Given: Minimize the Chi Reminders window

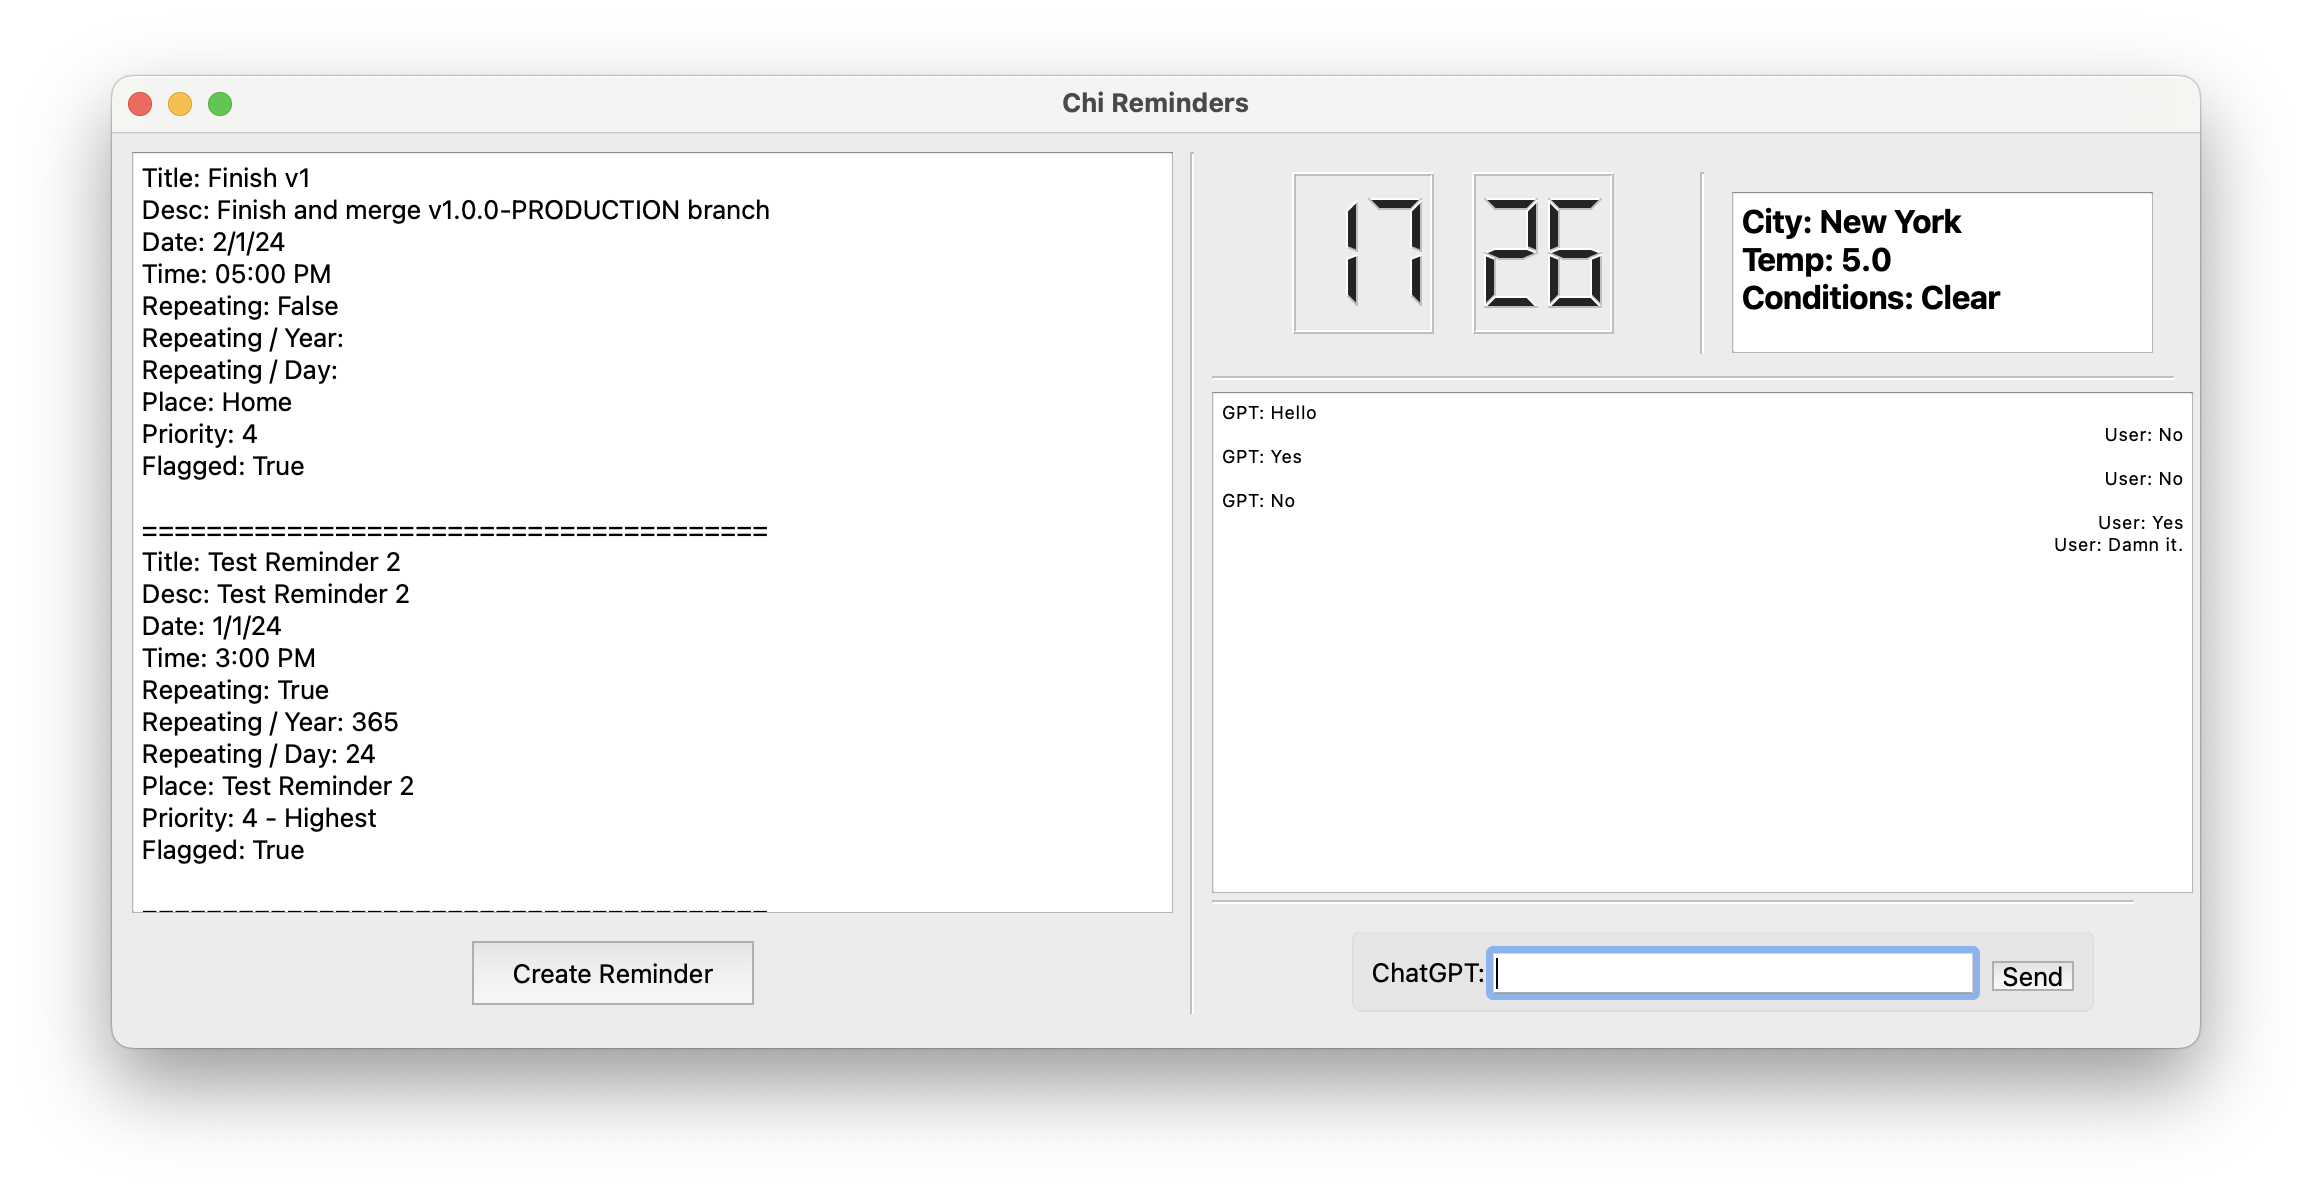Looking at the screenshot, I should coord(180,104).
